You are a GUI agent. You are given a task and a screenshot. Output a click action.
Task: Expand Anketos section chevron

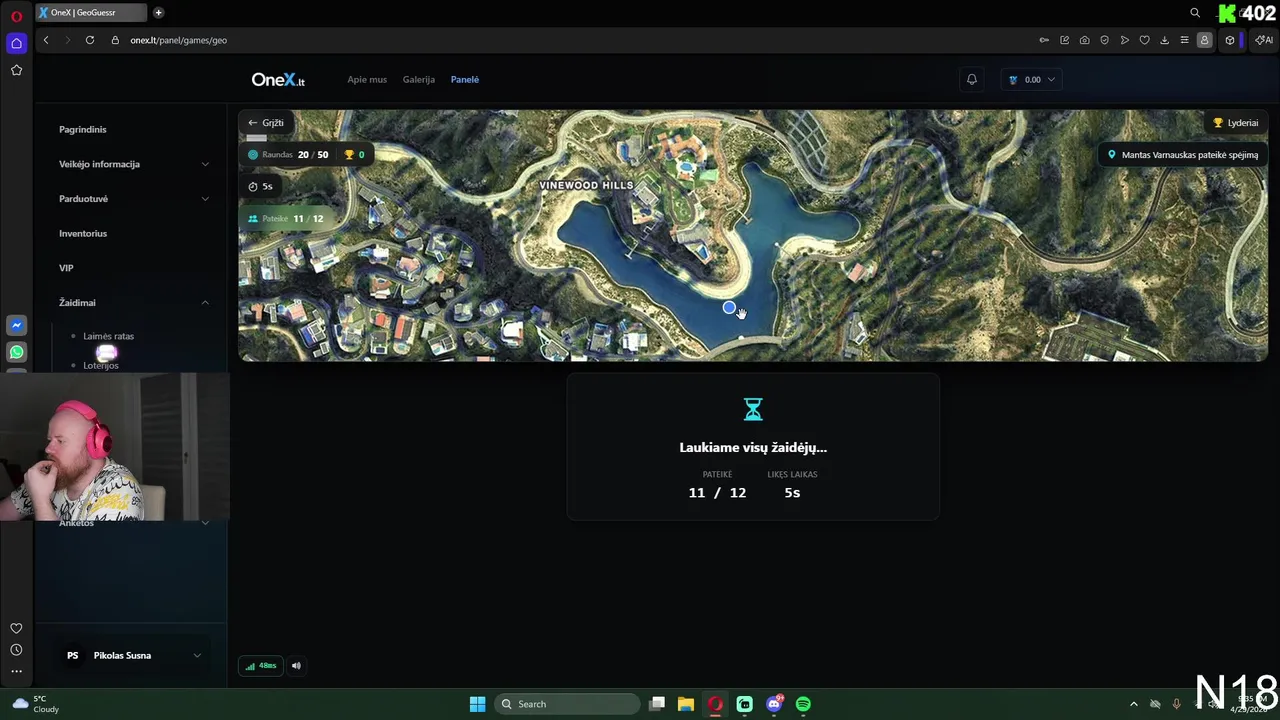pos(205,523)
